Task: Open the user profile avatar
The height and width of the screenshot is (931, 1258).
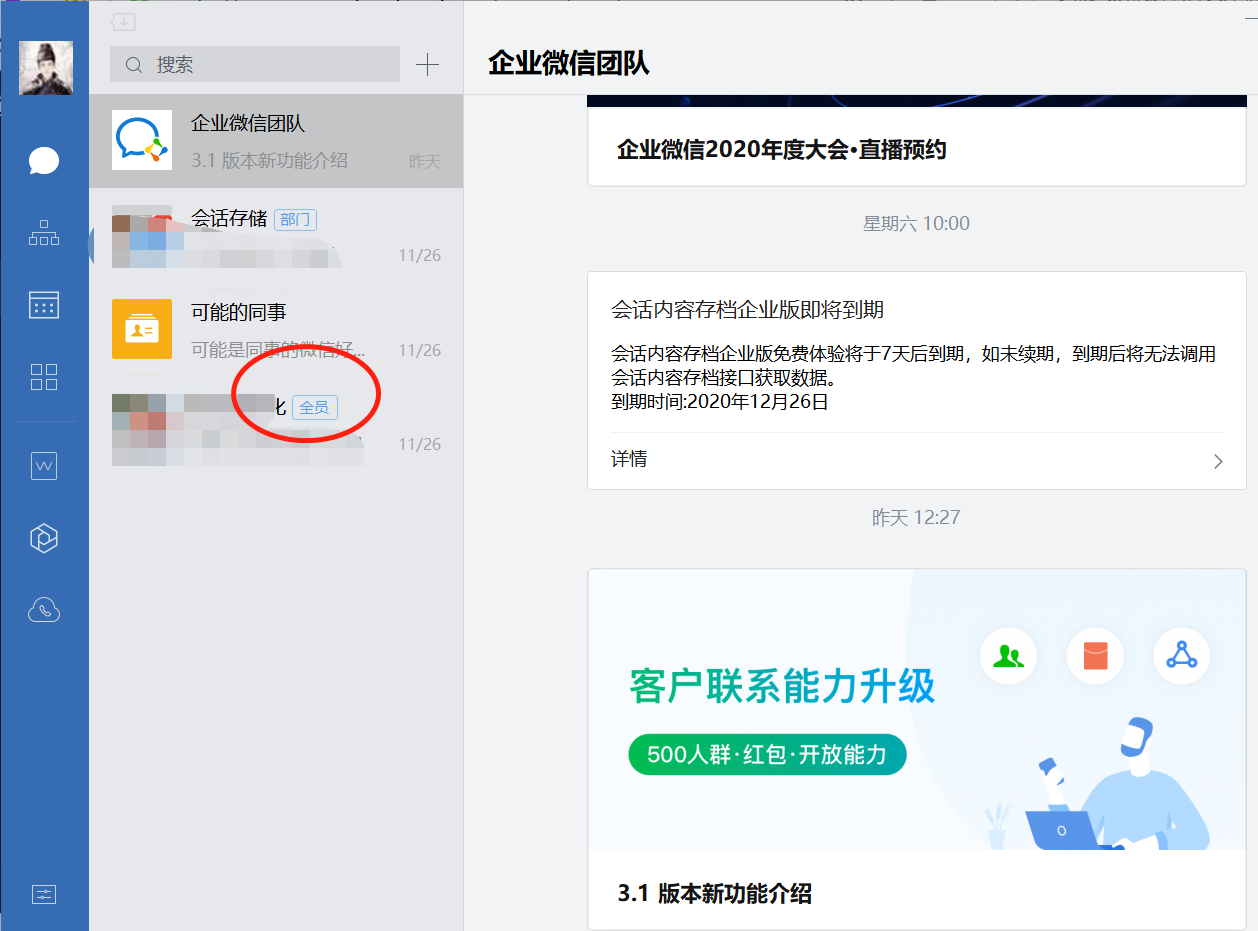Action: pos(46,68)
